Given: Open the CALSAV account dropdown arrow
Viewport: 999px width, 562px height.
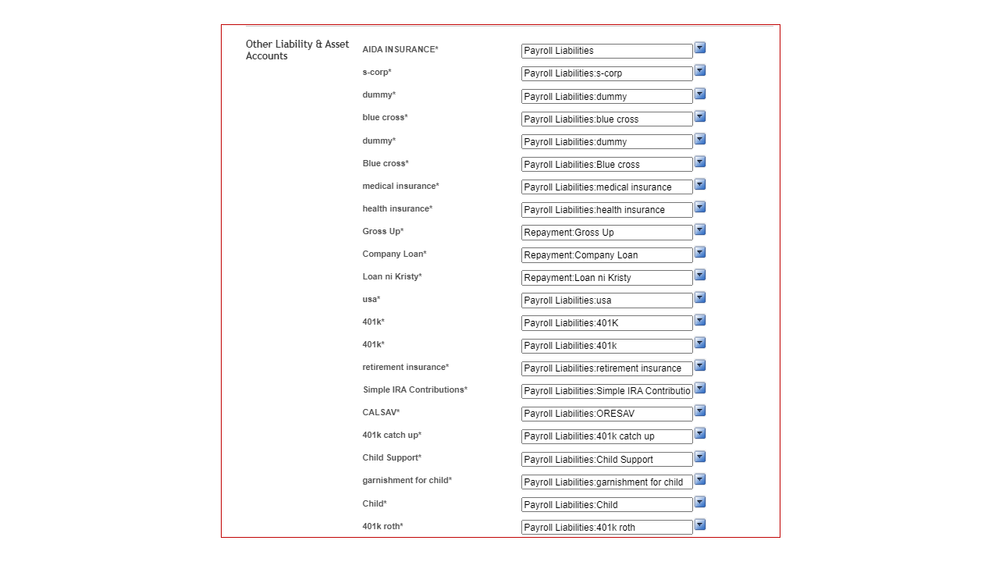Looking at the screenshot, I should point(700,411).
